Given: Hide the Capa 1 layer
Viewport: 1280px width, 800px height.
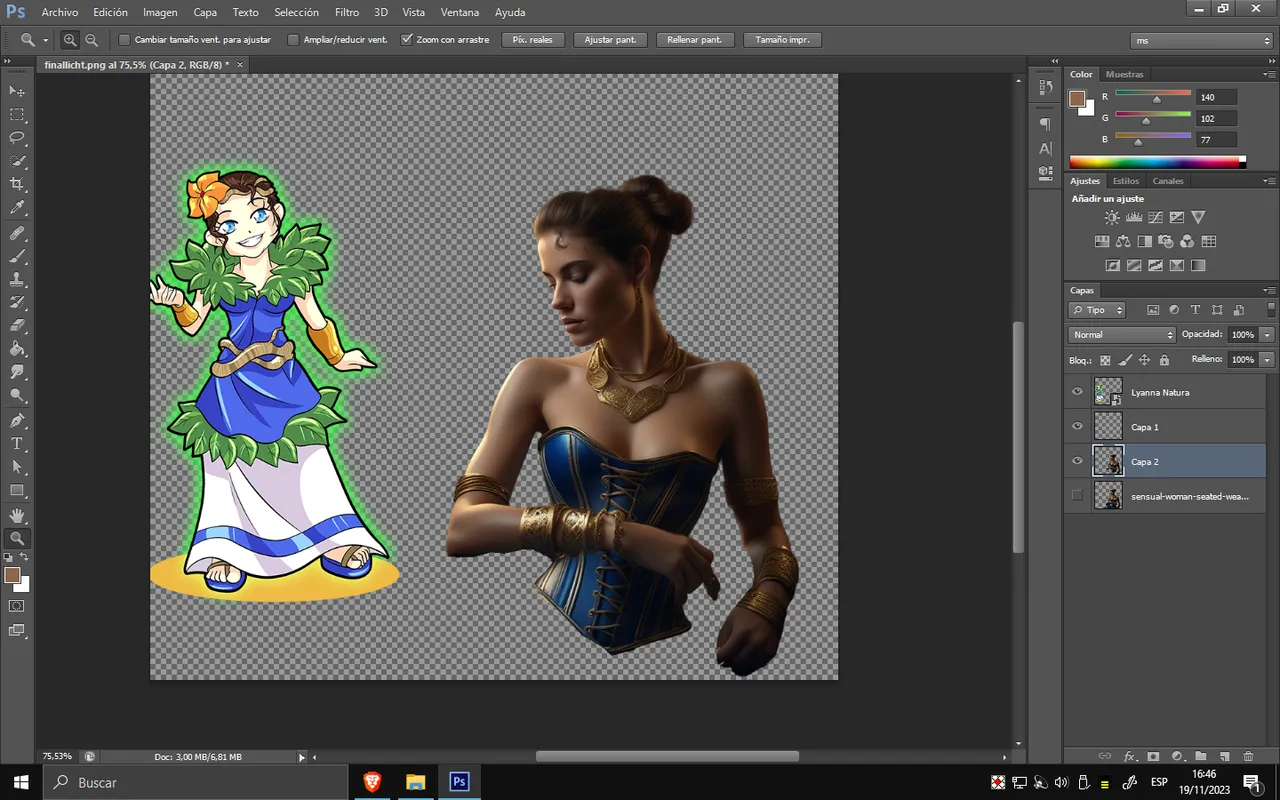Looking at the screenshot, I should (1077, 427).
